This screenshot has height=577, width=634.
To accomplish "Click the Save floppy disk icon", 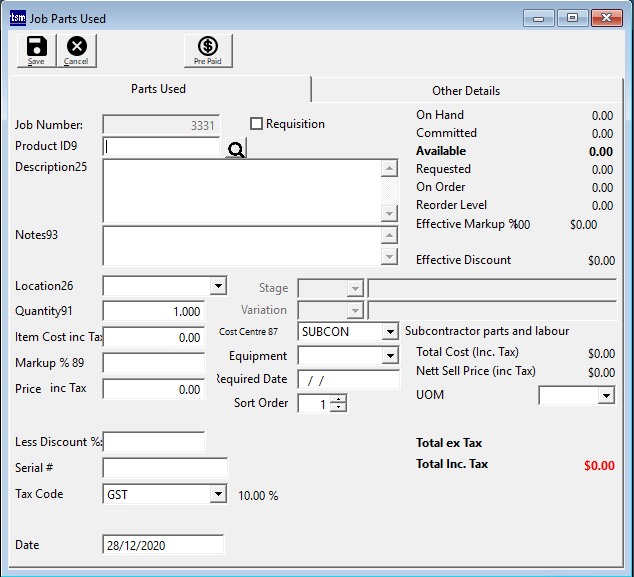I will [36, 49].
